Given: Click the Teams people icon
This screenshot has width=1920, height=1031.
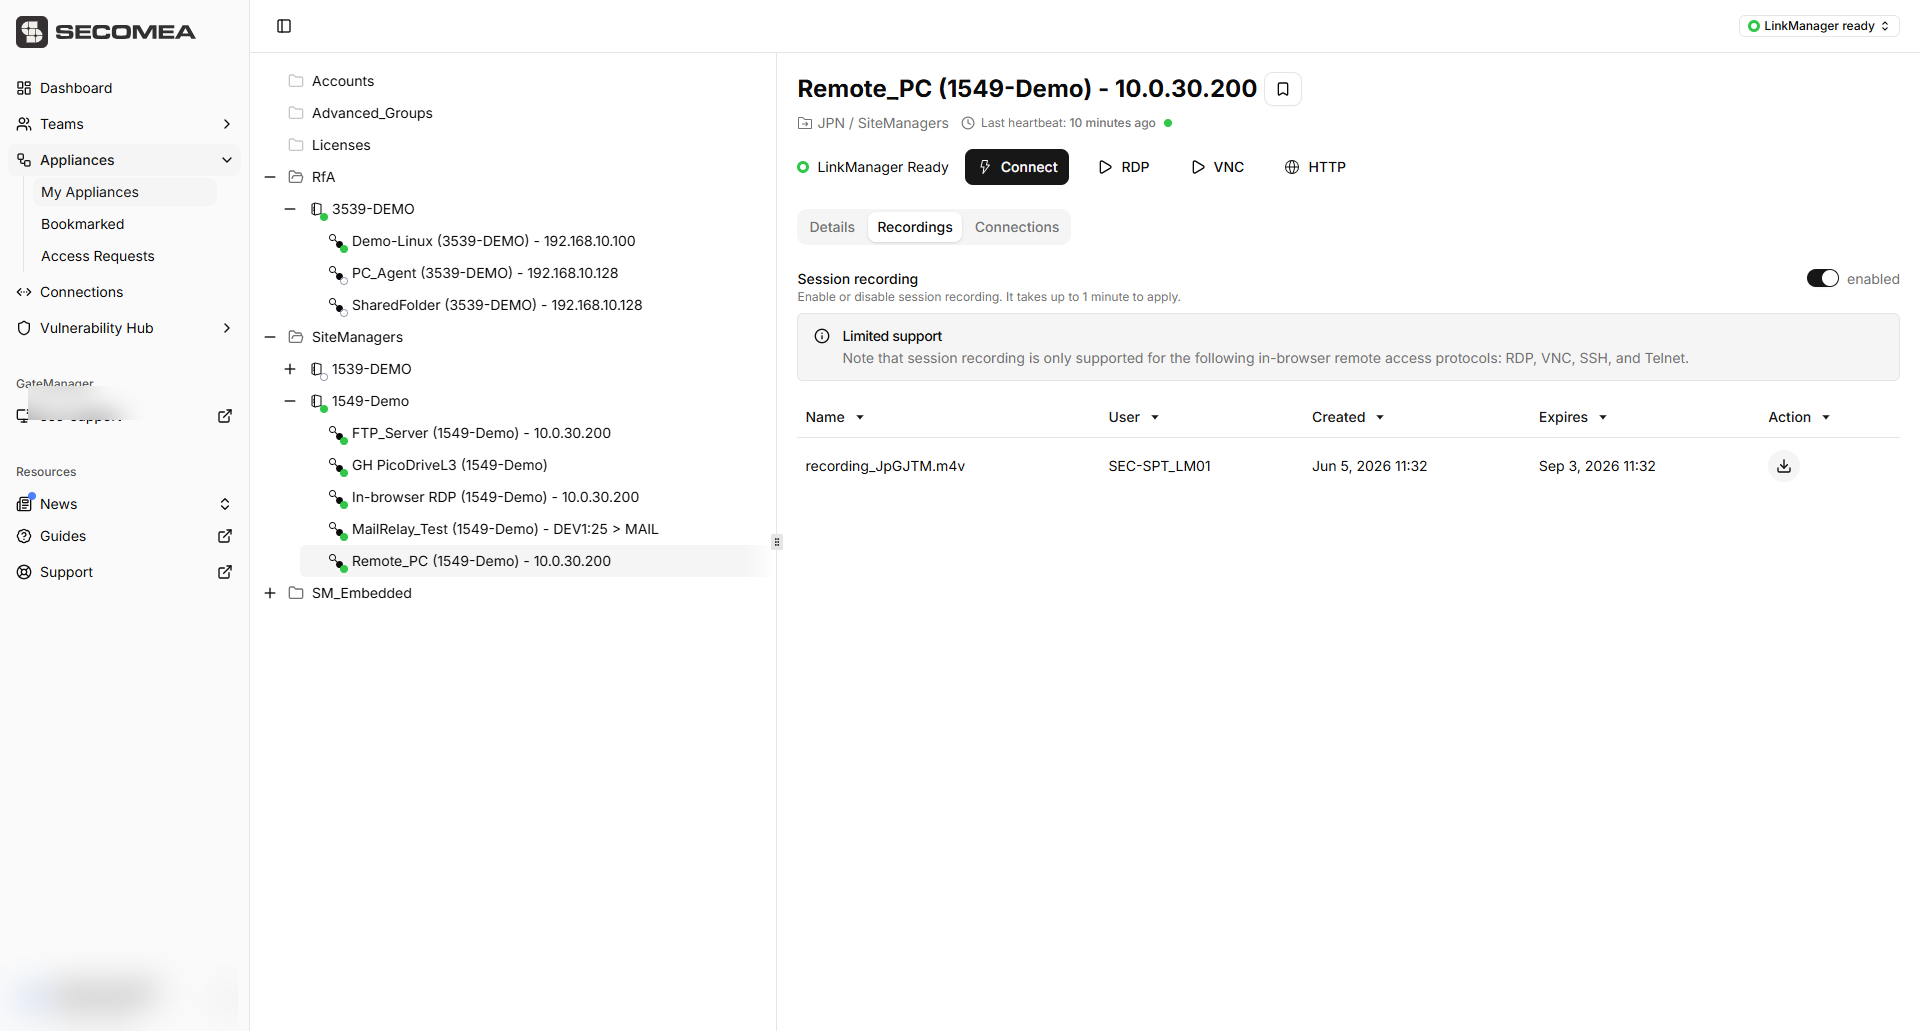Looking at the screenshot, I should (x=24, y=124).
